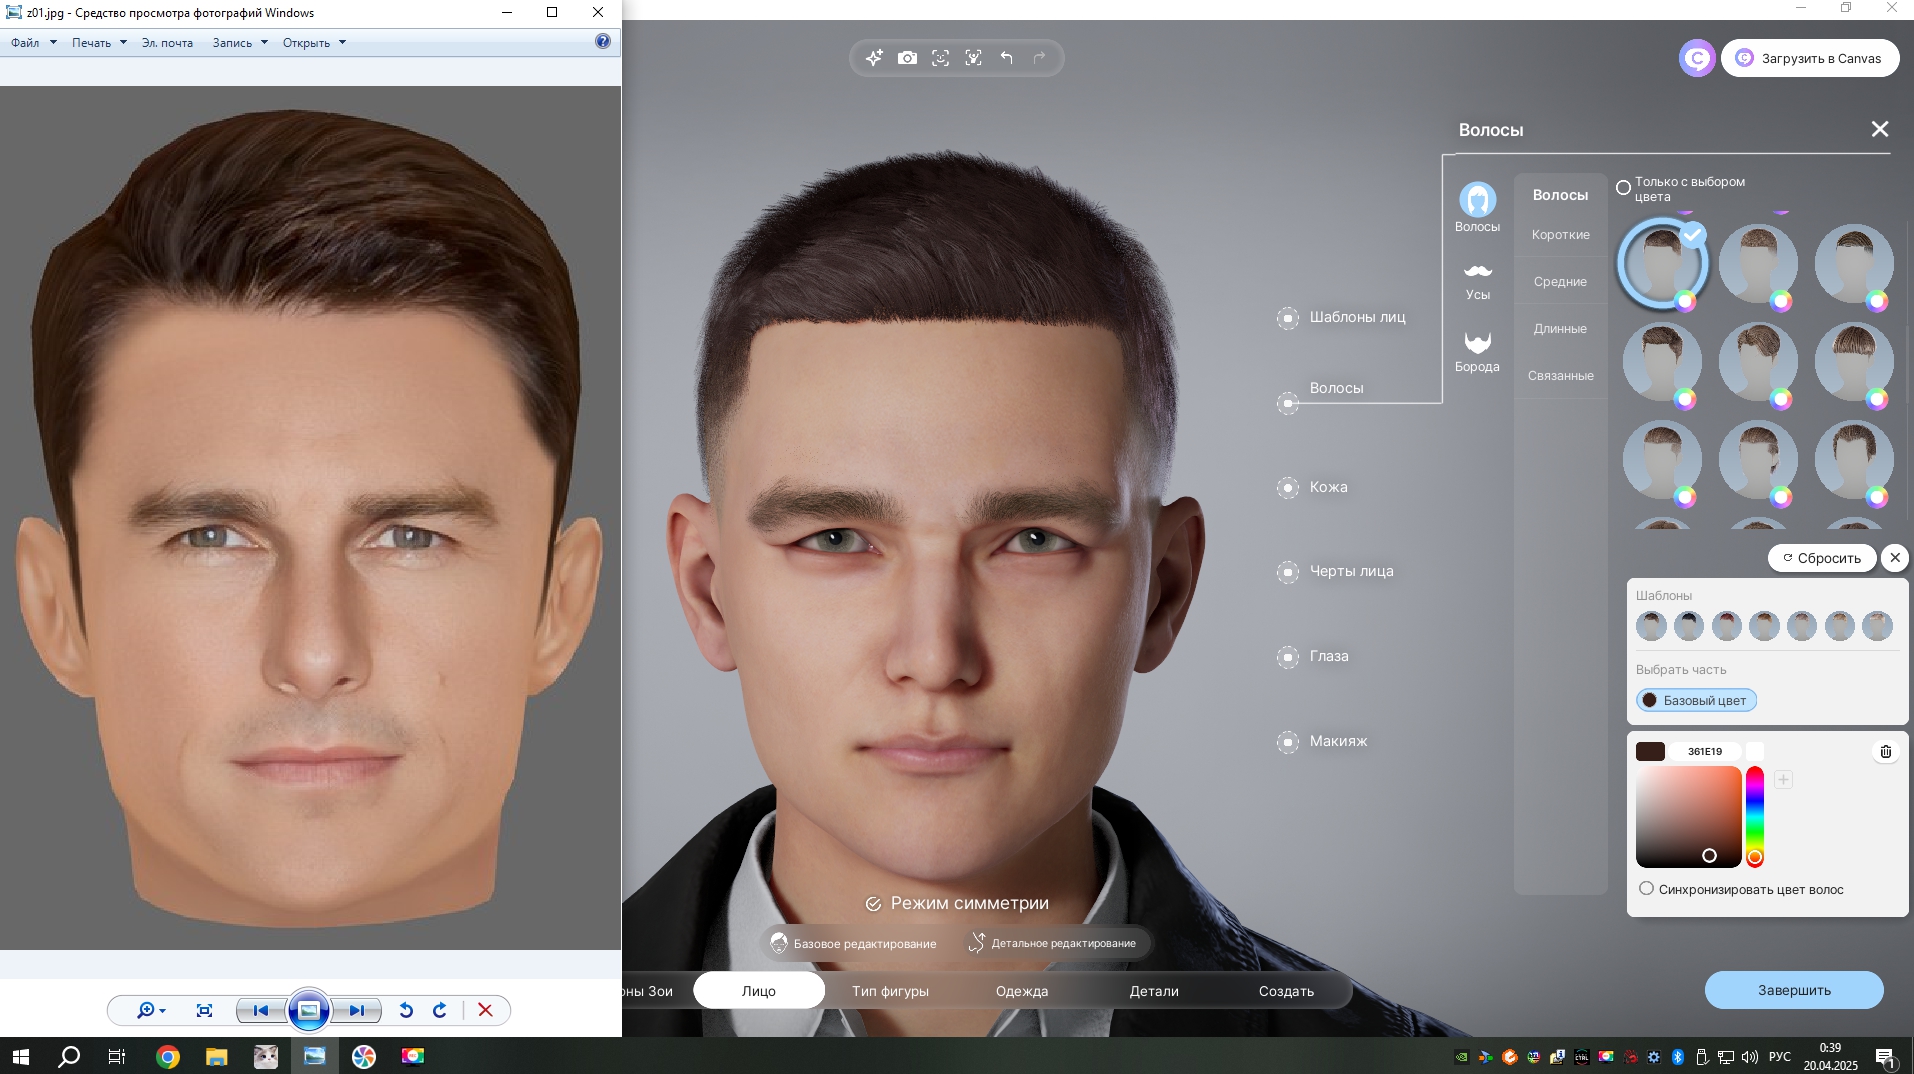1914x1074 pixels.
Task: Click the undo arrow in top toolbar
Action: coord(1006,58)
